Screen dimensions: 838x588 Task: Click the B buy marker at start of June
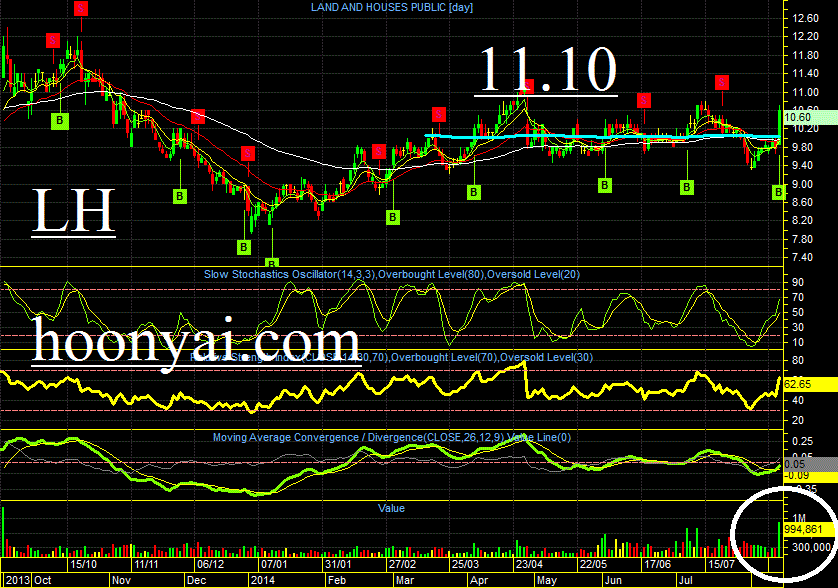point(604,185)
